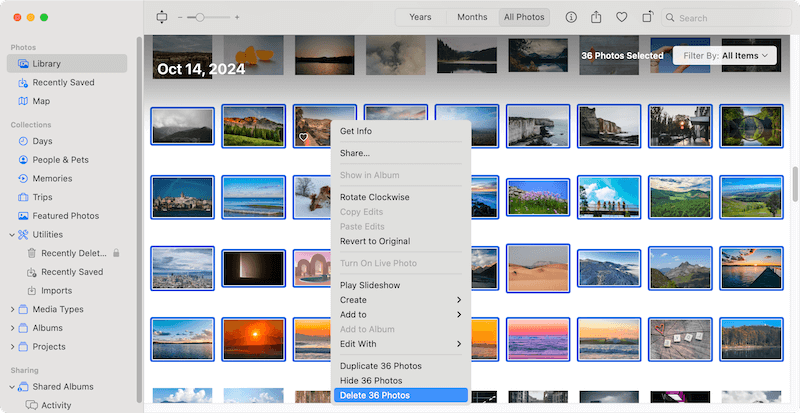The height and width of the screenshot is (413, 800).
Task: Click the Memories icon
Action: pyautogui.click(x=23, y=179)
